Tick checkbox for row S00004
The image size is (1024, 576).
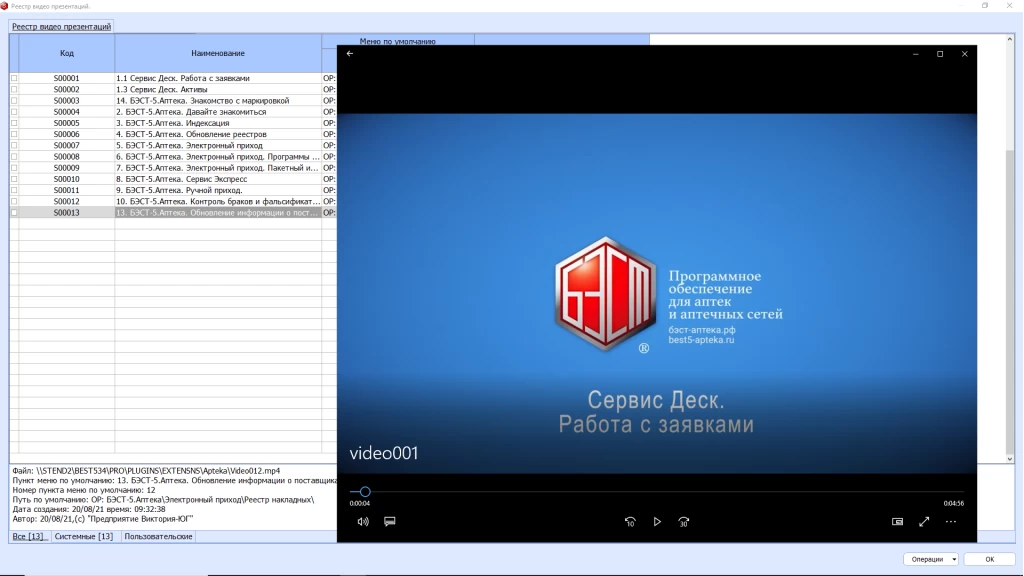(14, 112)
